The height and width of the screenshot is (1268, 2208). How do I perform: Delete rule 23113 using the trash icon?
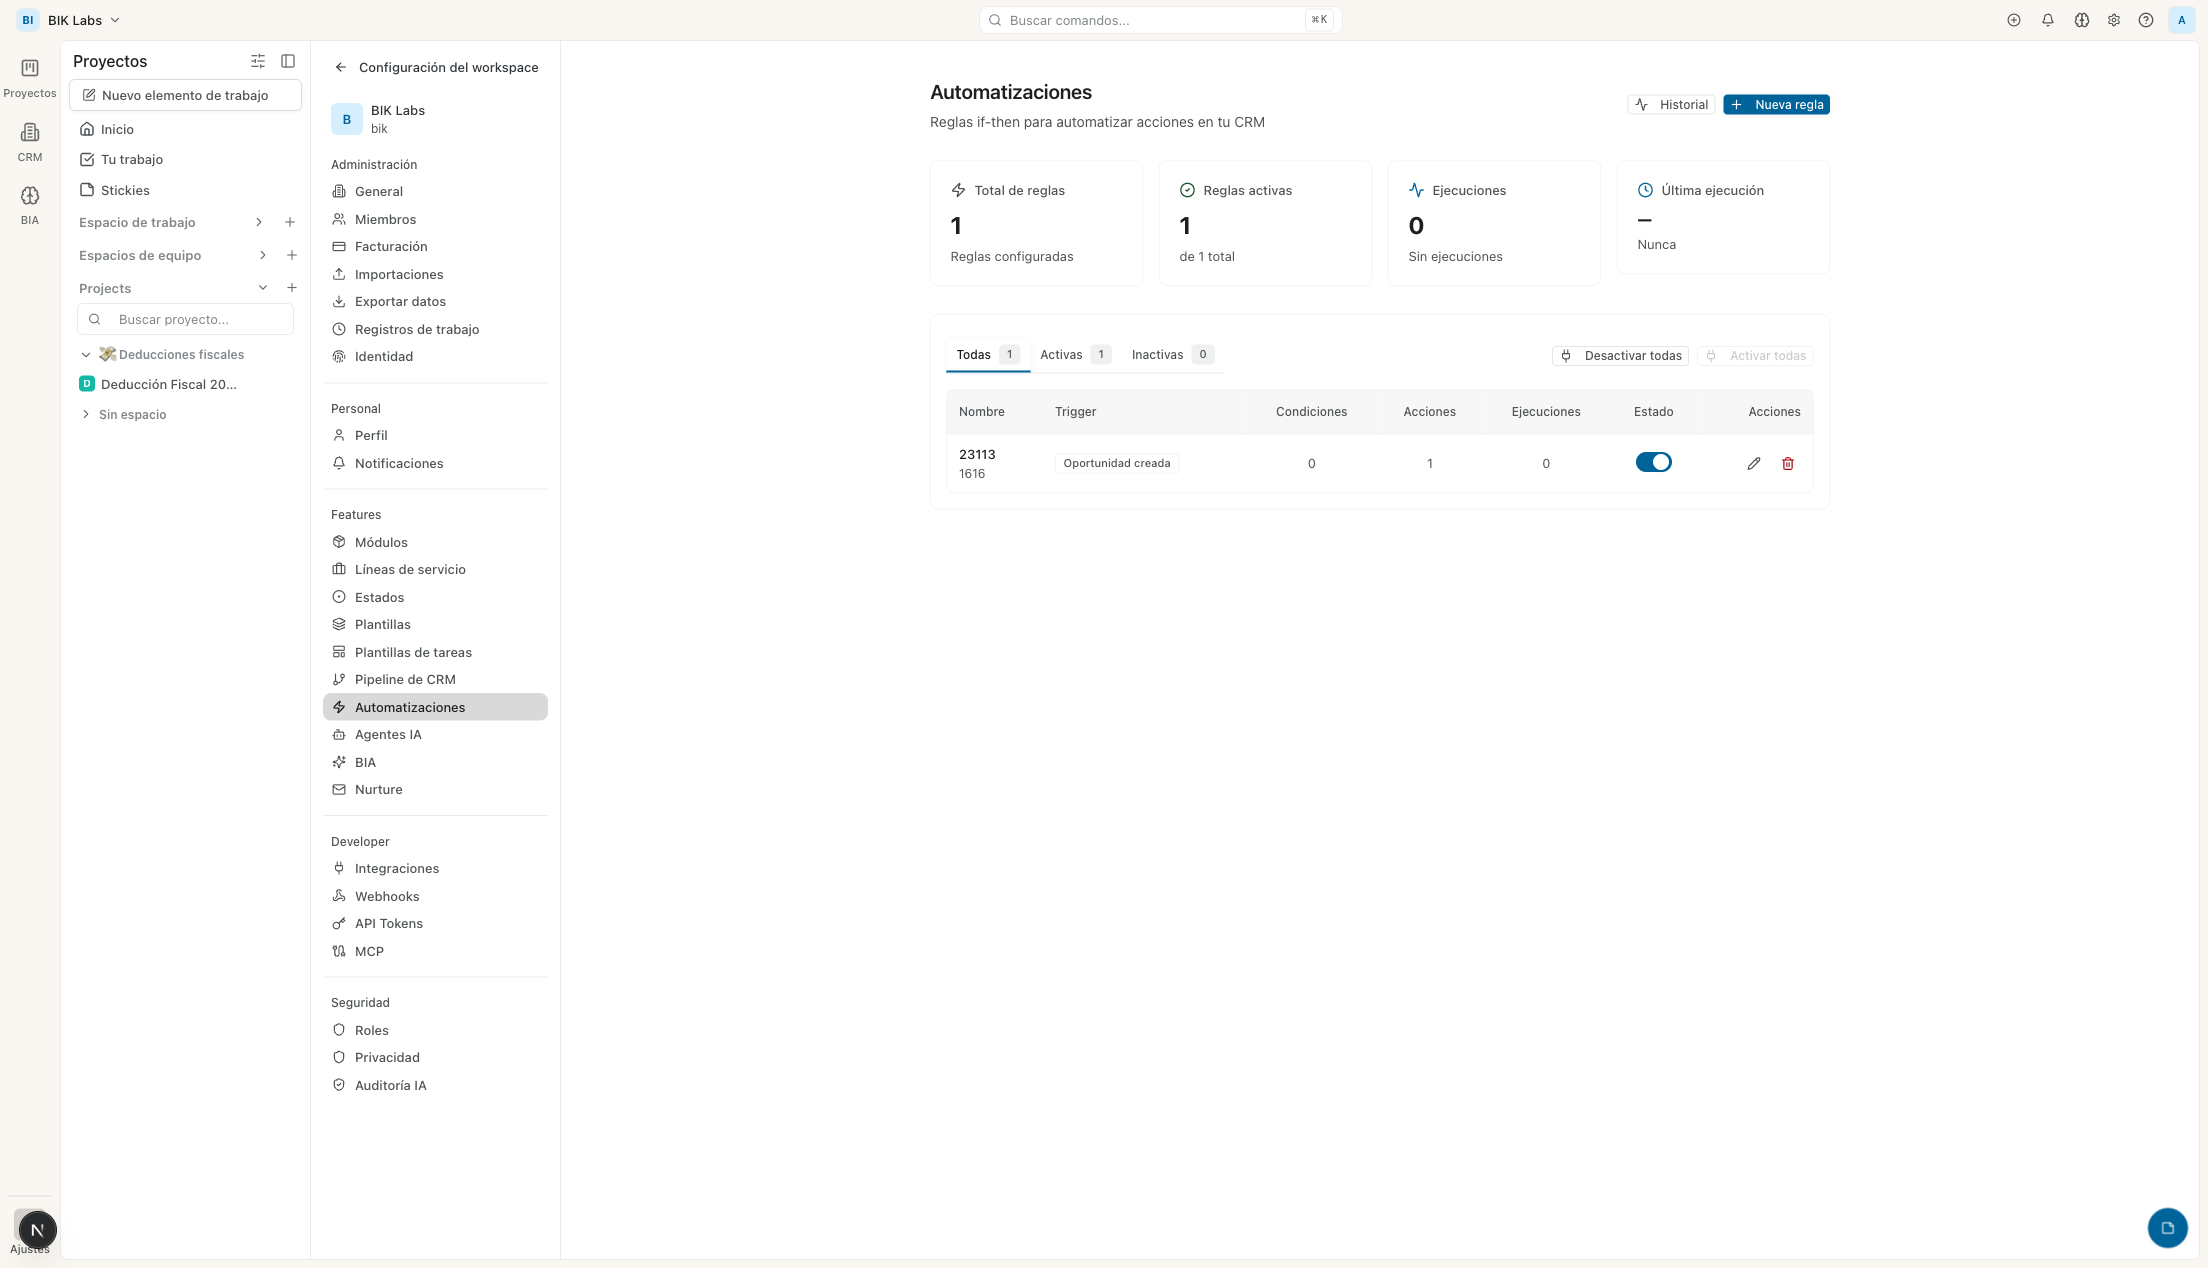(x=1788, y=463)
